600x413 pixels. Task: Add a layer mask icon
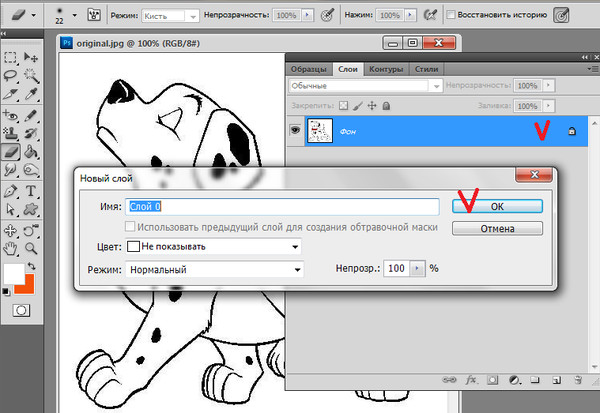[492, 380]
